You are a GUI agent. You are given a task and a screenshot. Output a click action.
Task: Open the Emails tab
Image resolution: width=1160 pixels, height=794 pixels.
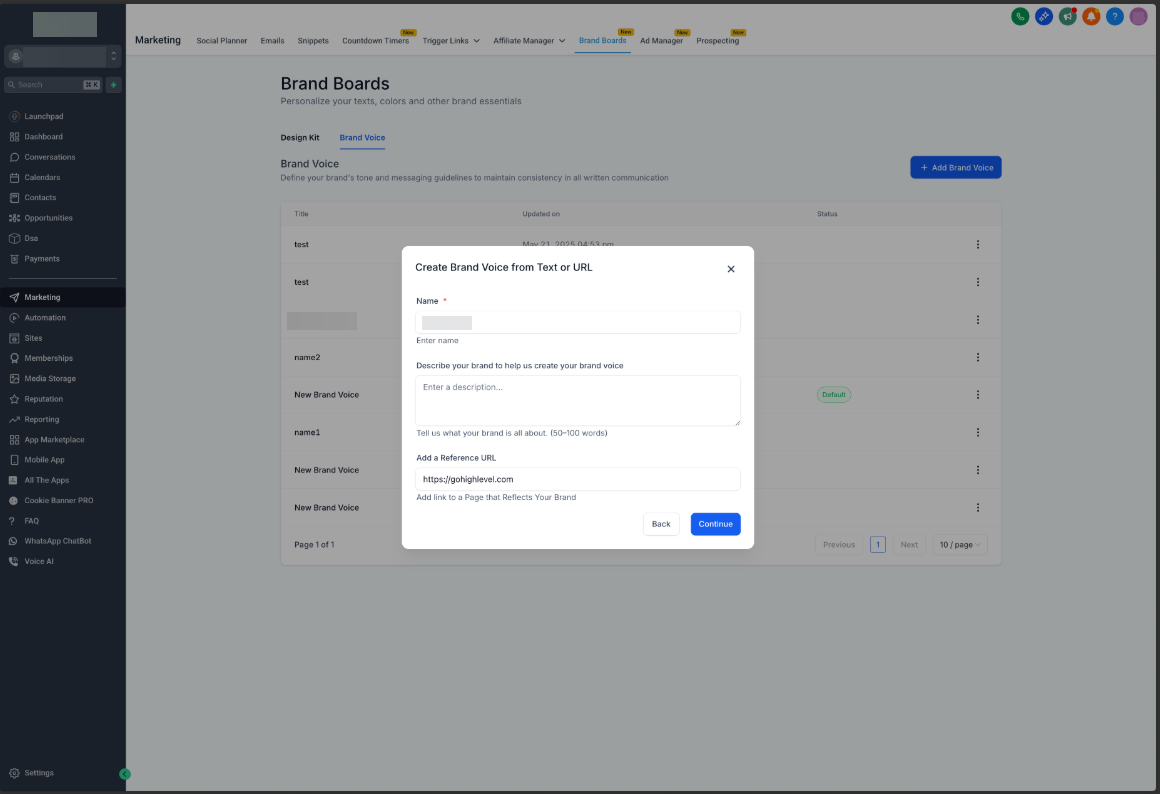pos(272,41)
